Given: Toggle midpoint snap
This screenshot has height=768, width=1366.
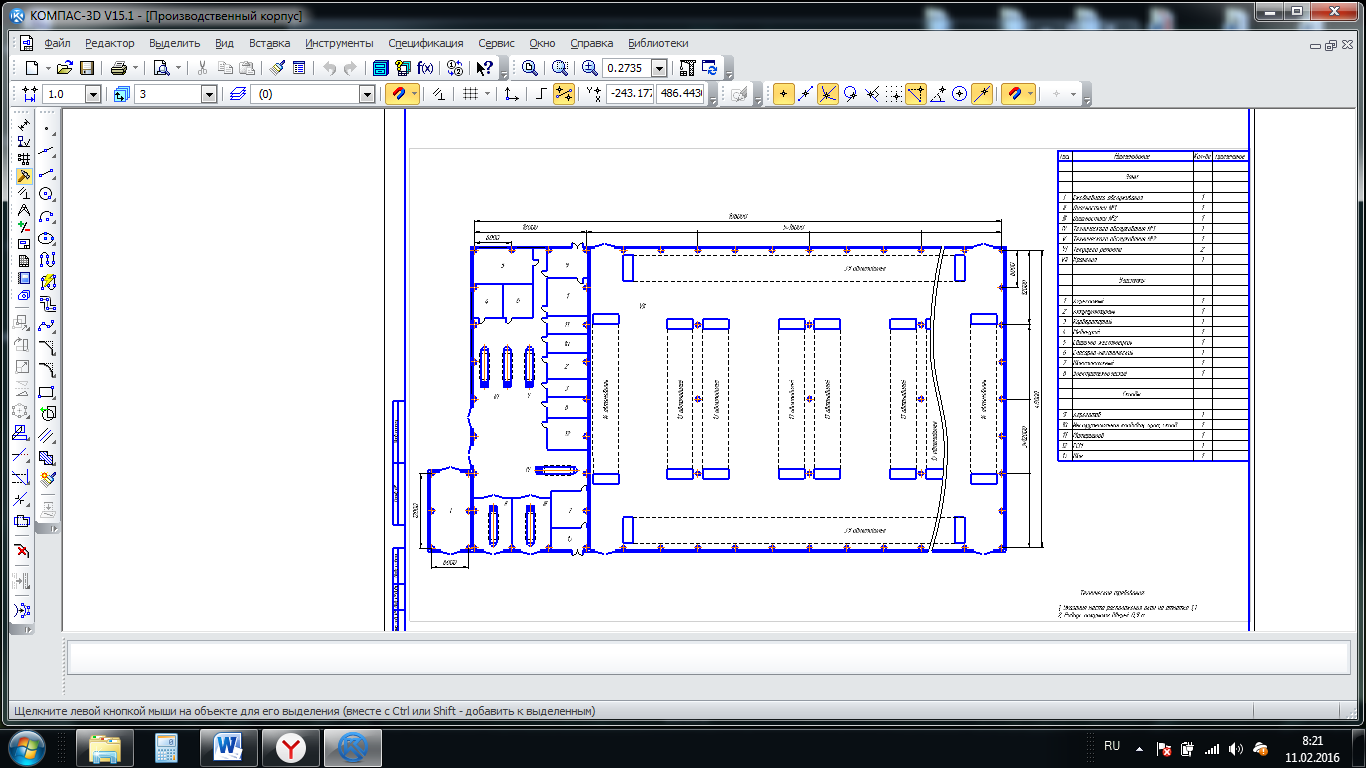Looking at the screenshot, I should tap(805, 94).
